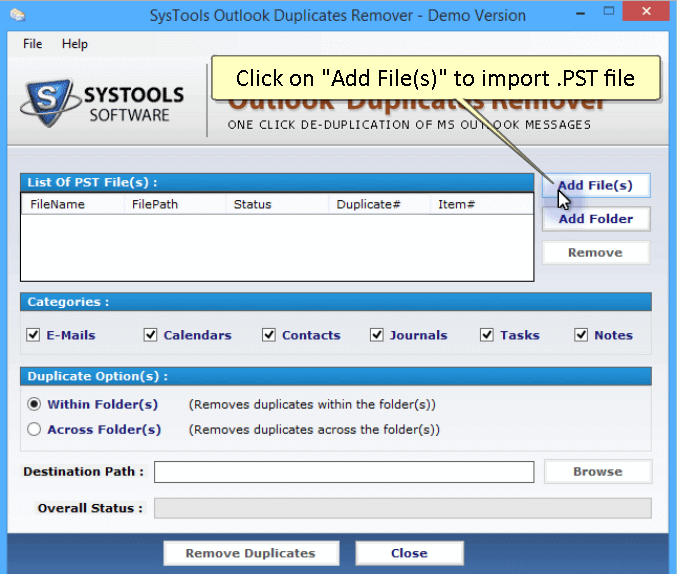Click Browse for destination path

(598, 472)
